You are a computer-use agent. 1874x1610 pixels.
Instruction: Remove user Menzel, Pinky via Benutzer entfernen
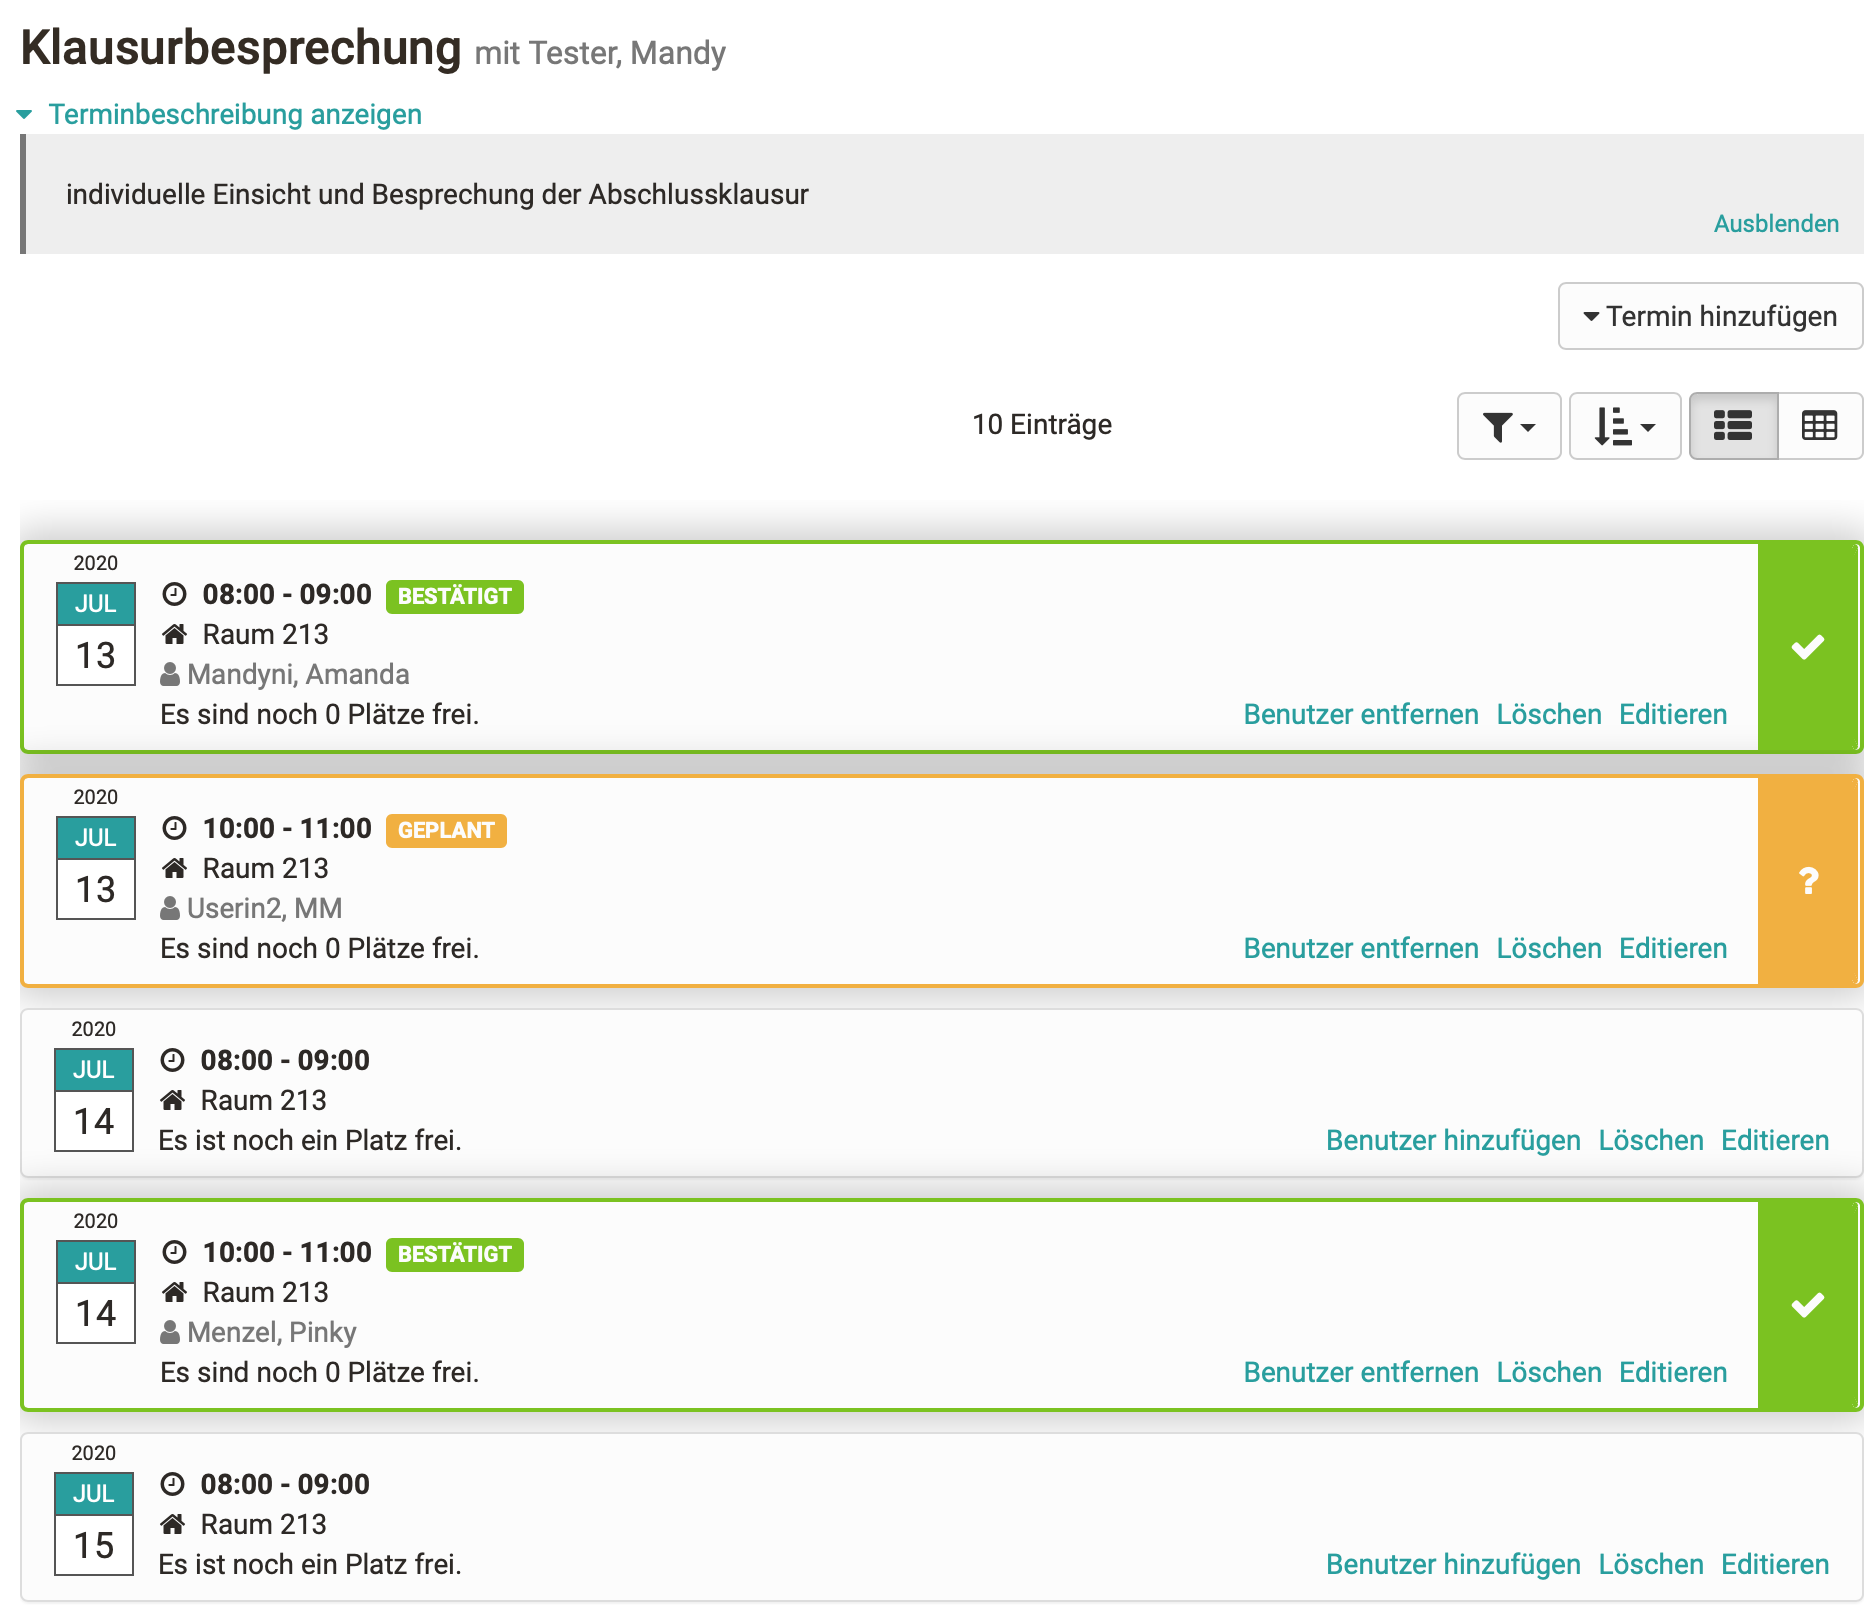(1360, 1372)
